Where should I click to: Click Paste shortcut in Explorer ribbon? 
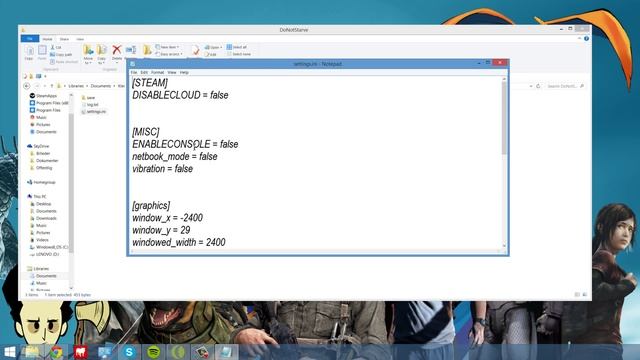64,62
